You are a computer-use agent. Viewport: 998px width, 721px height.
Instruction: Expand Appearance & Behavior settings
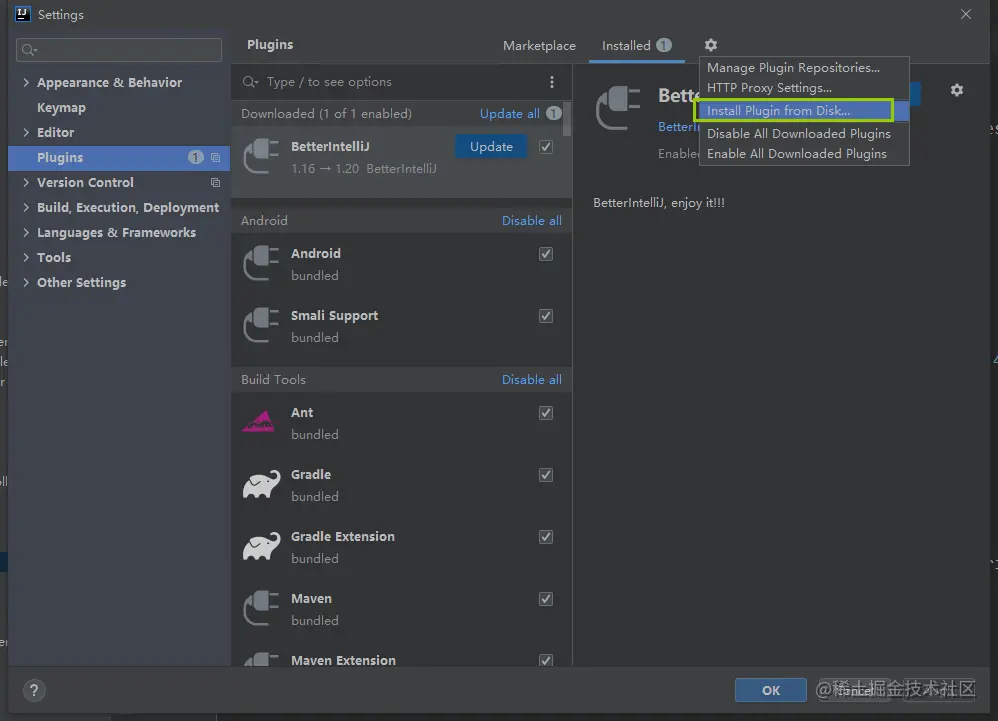(x=26, y=82)
